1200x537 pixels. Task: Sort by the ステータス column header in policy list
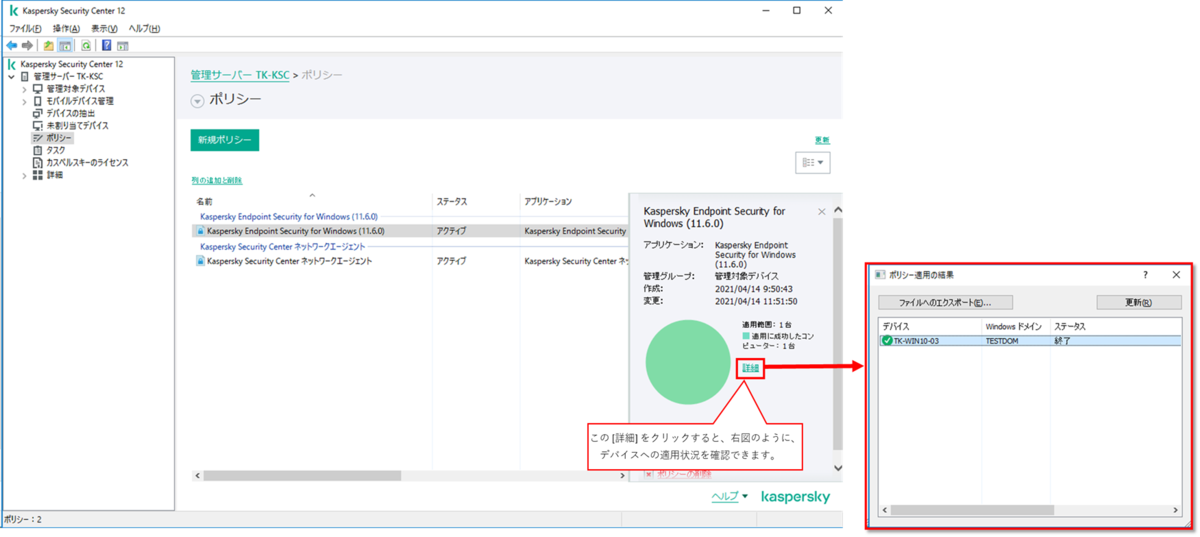pos(476,202)
